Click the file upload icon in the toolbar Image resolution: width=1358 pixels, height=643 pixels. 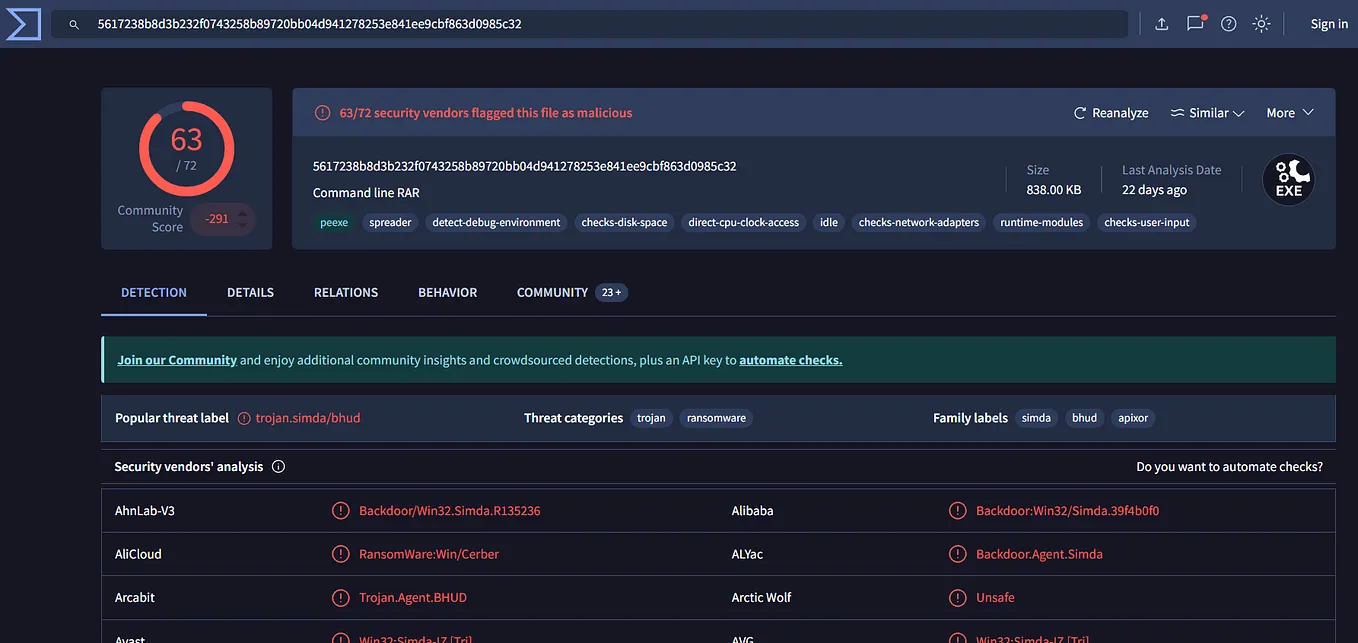click(x=1161, y=22)
